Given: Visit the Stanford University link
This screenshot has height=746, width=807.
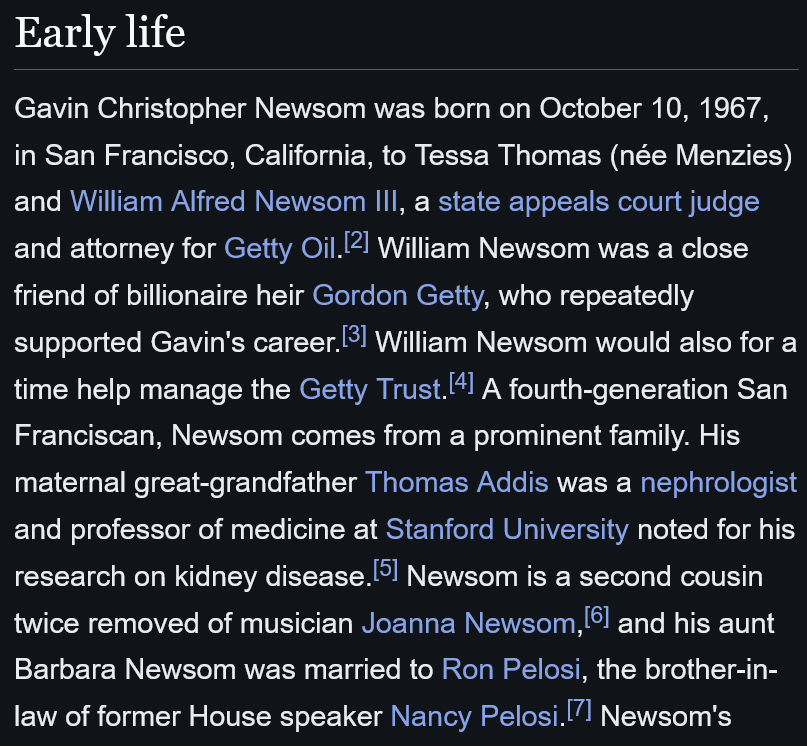Looking at the screenshot, I should tap(507, 529).
